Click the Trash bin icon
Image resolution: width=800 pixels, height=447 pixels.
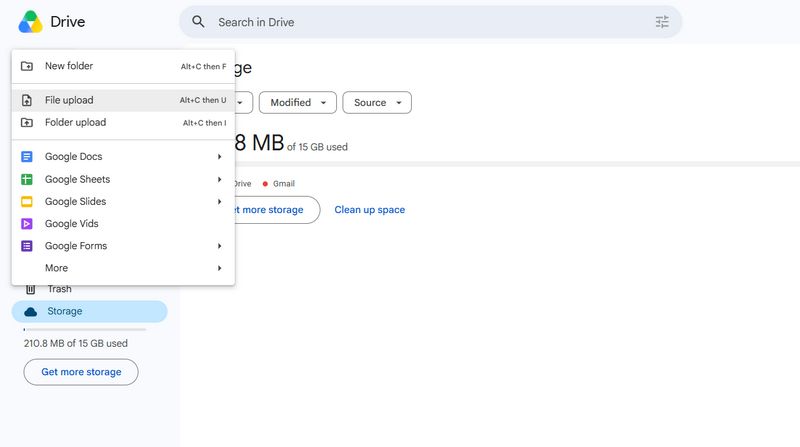[x=31, y=289]
